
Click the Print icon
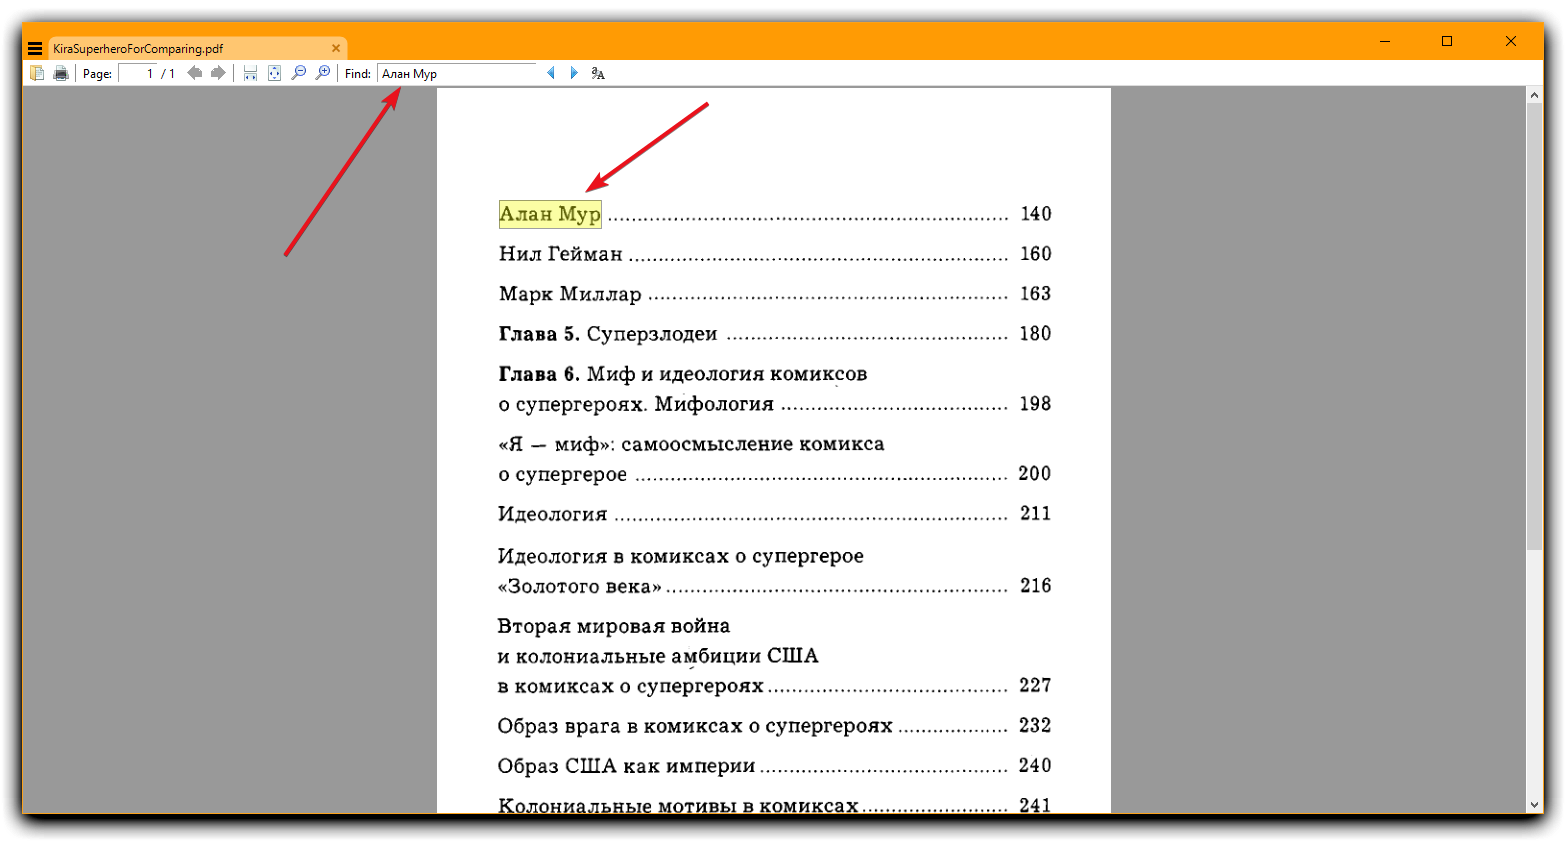tap(61, 73)
